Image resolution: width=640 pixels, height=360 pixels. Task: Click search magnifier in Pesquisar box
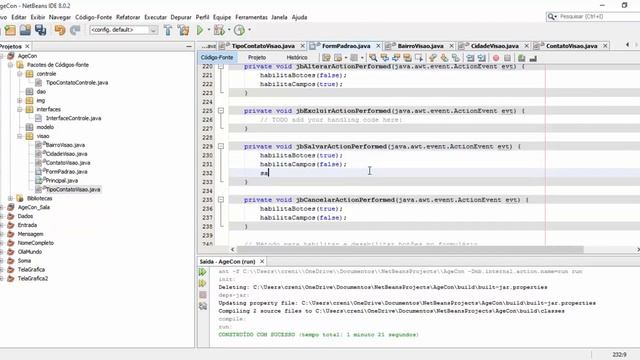pyautogui.click(x=551, y=17)
